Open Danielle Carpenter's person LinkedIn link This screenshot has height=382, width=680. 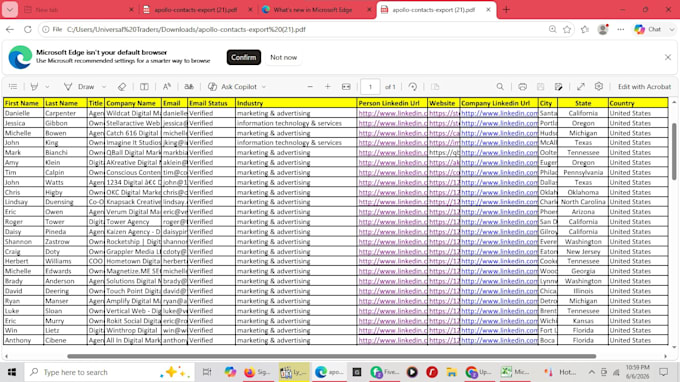392,113
